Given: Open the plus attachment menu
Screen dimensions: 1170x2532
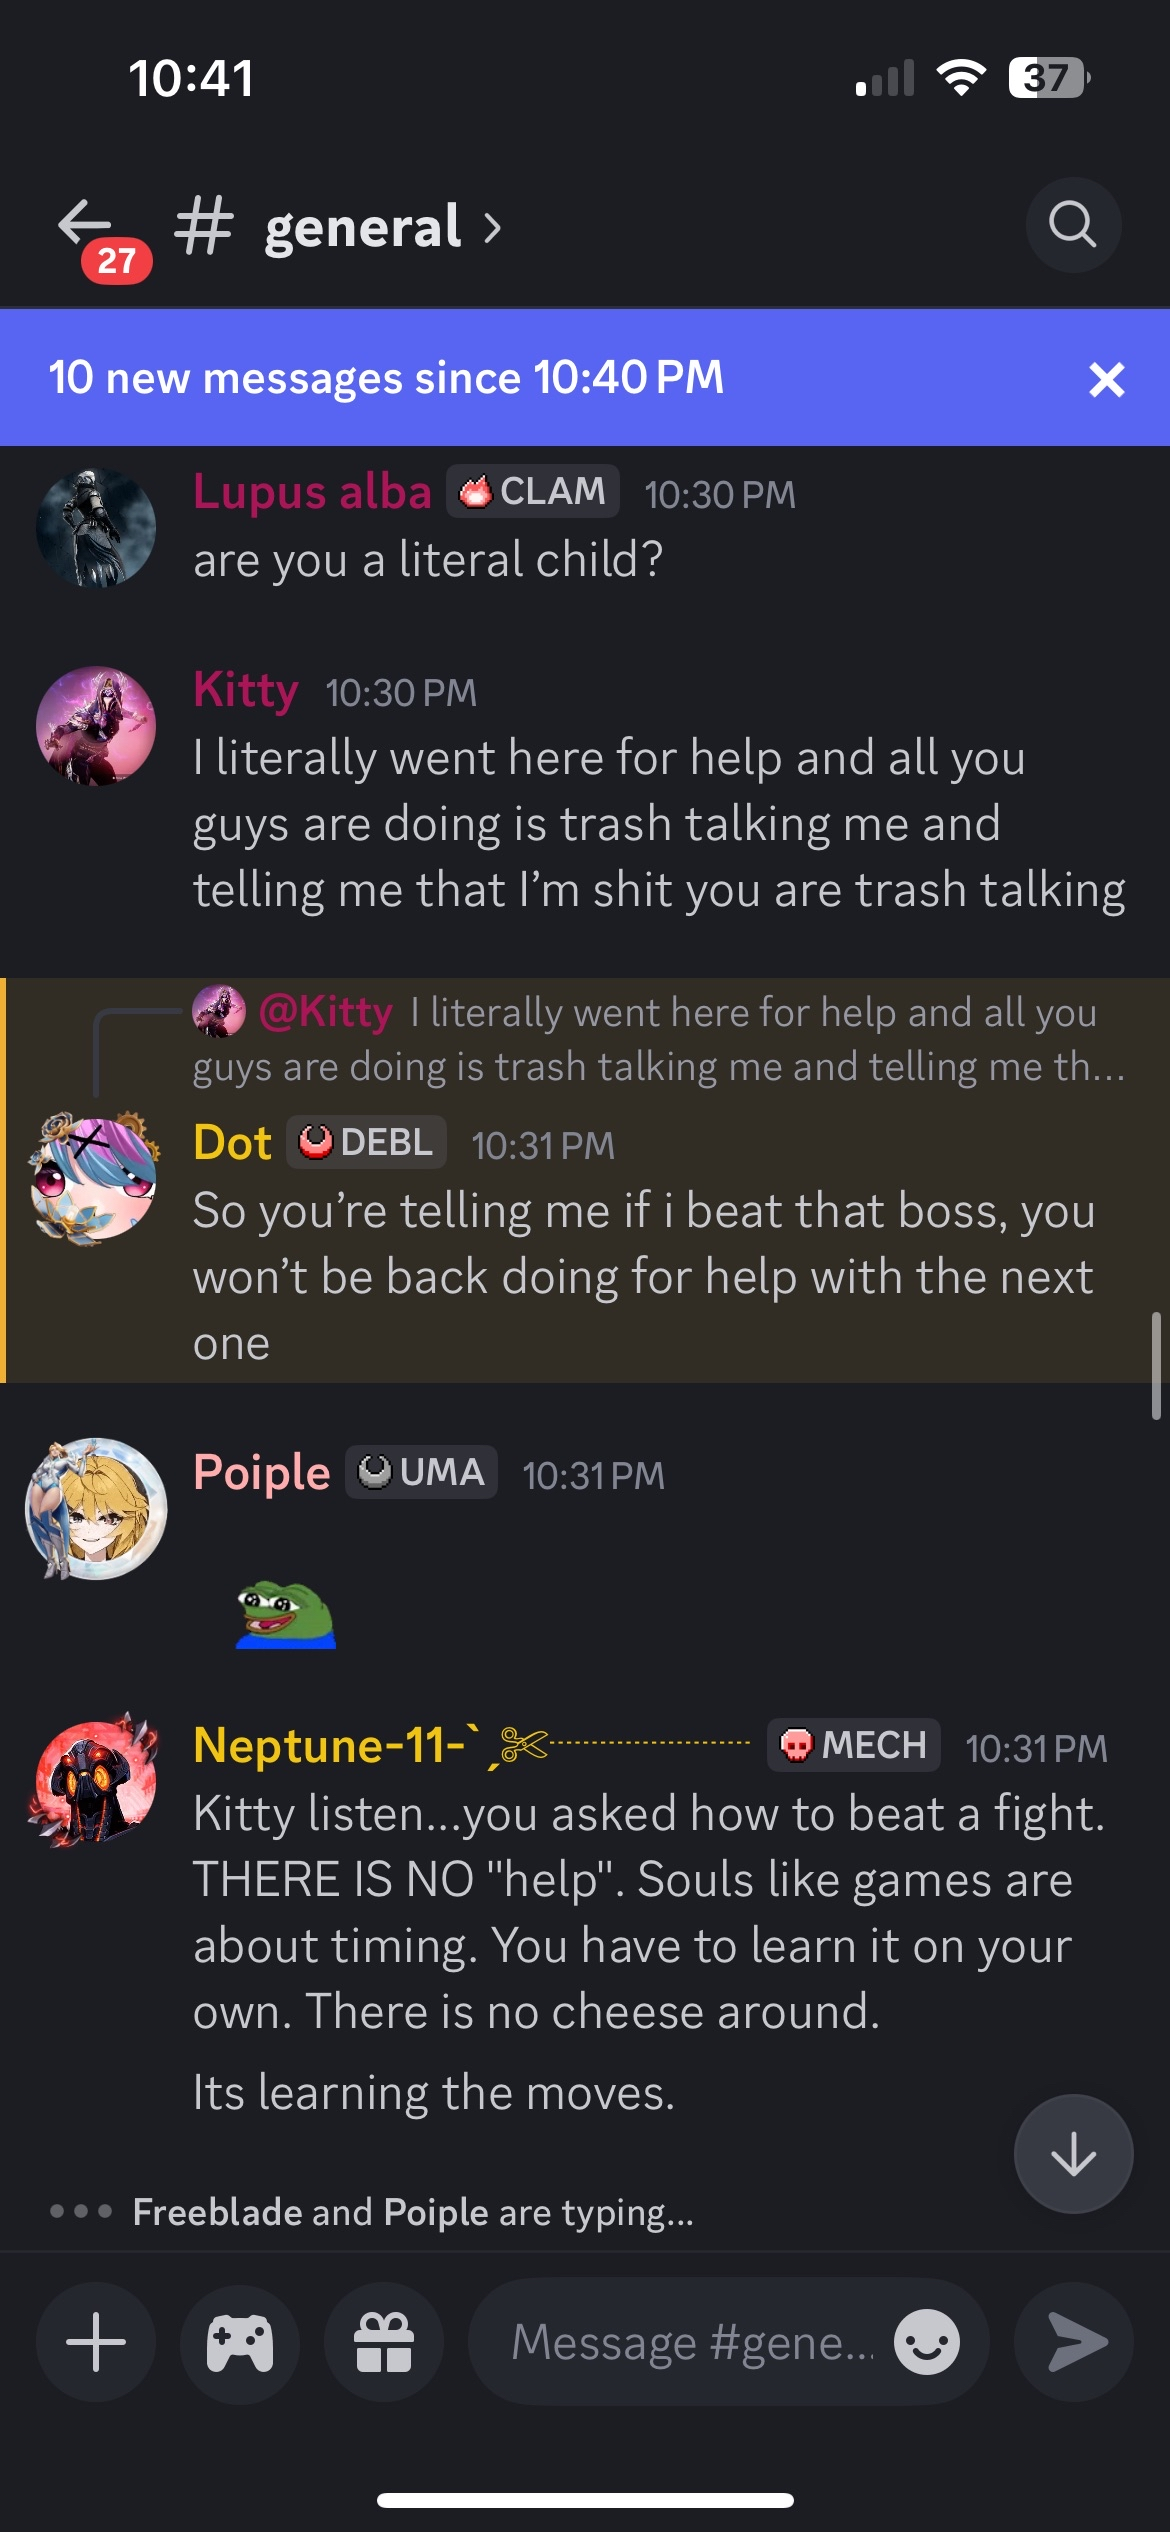Looking at the screenshot, I should pos(96,2342).
